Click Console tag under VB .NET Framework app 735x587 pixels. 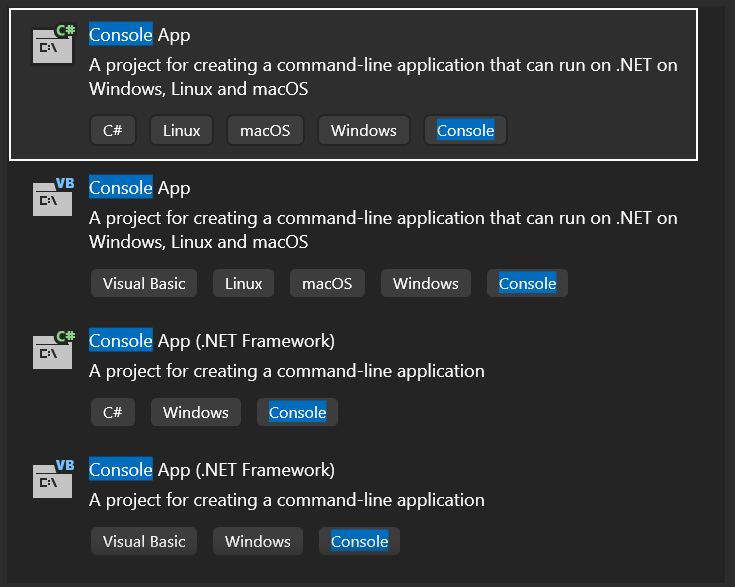(x=360, y=541)
